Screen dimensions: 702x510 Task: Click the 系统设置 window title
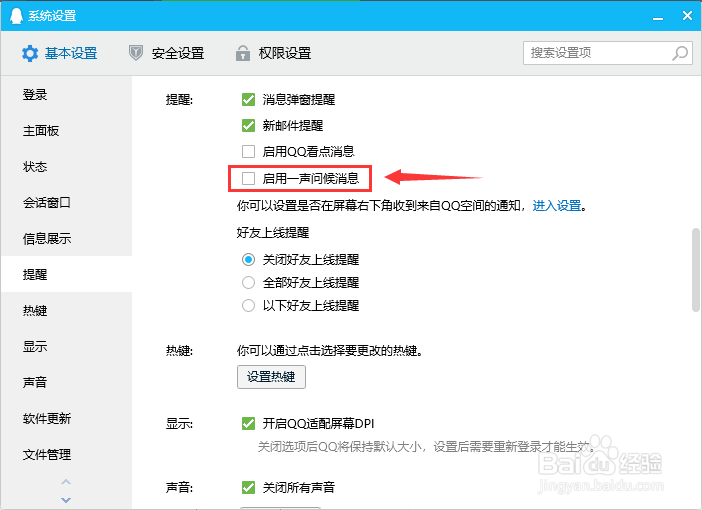click(52, 16)
